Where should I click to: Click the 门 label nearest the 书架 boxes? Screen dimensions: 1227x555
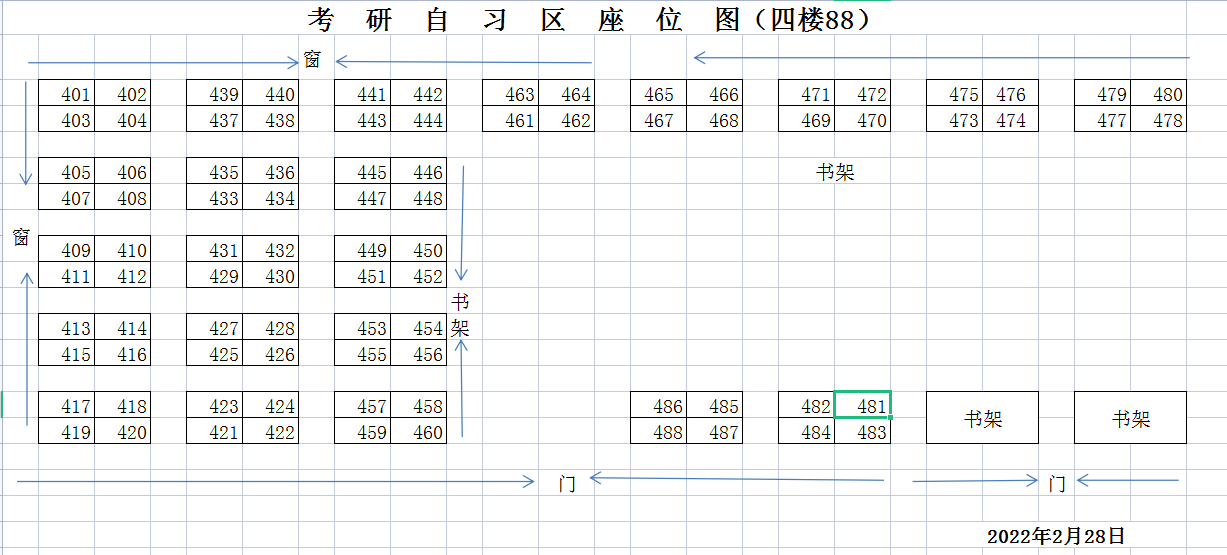click(x=1056, y=484)
